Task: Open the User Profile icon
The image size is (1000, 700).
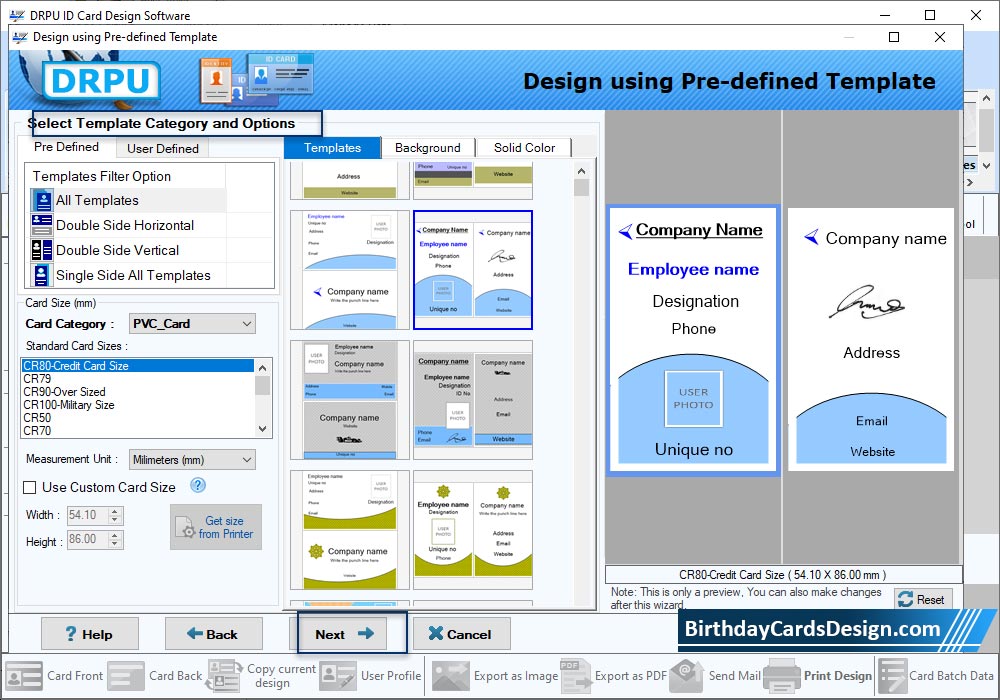Action: (337, 676)
